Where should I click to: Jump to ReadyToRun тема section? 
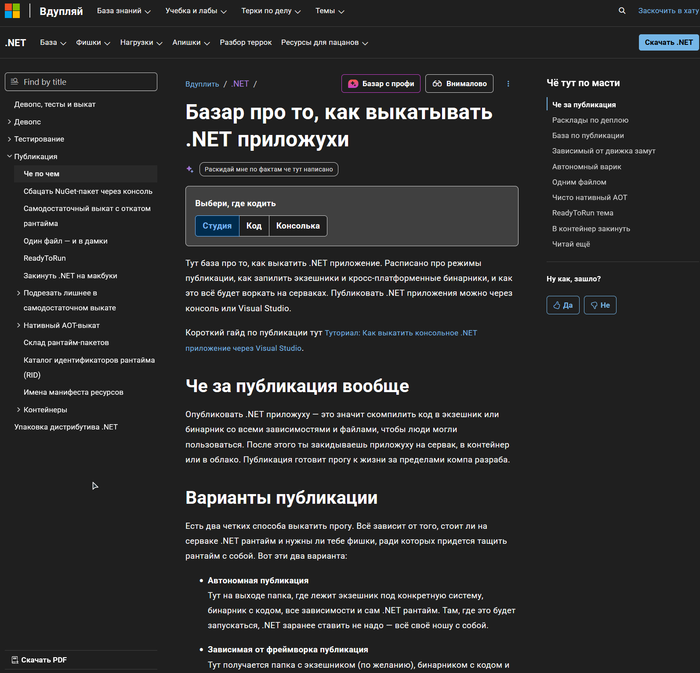pos(583,213)
